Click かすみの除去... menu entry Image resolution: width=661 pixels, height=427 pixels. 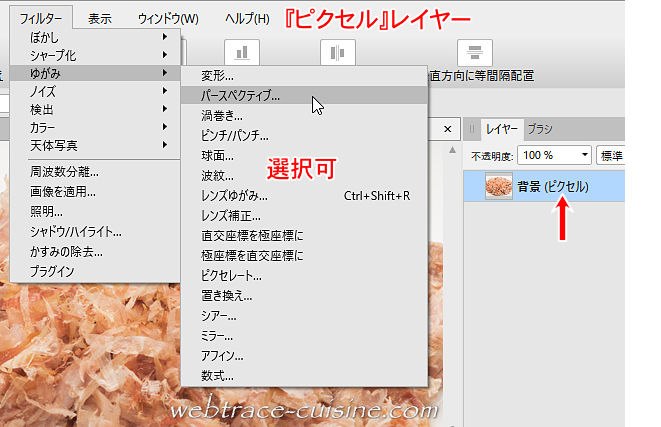(64, 251)
